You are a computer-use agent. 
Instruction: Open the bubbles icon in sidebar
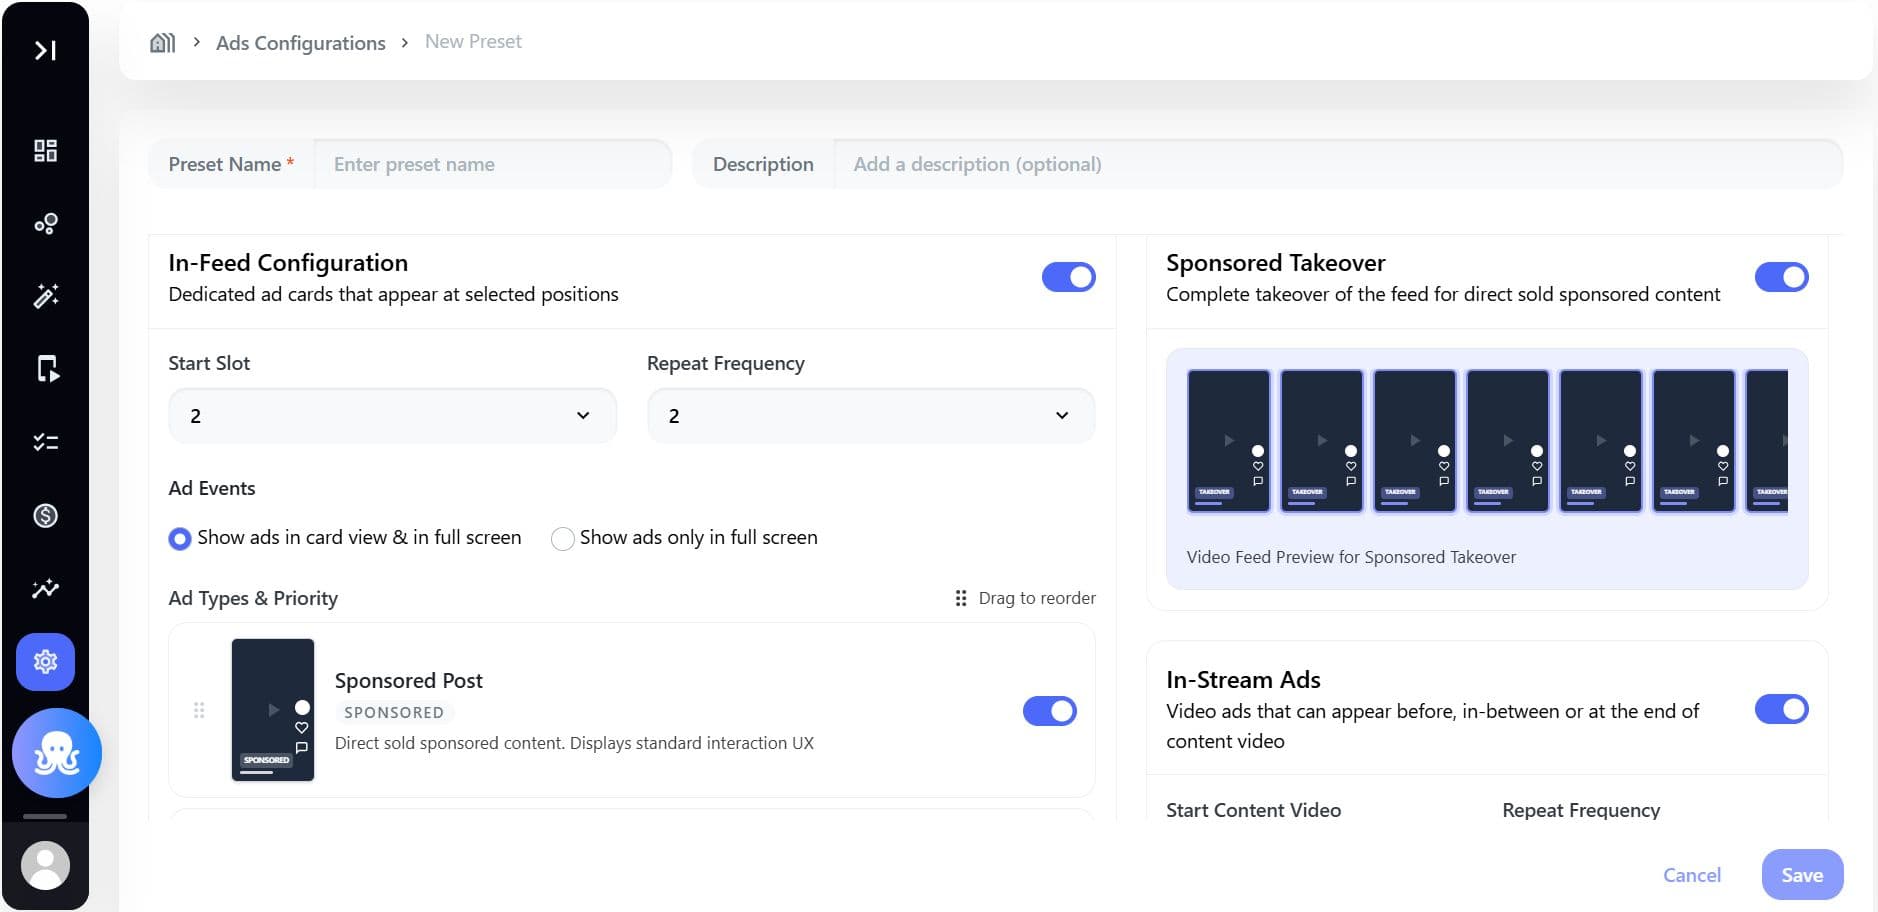[45, 223]
